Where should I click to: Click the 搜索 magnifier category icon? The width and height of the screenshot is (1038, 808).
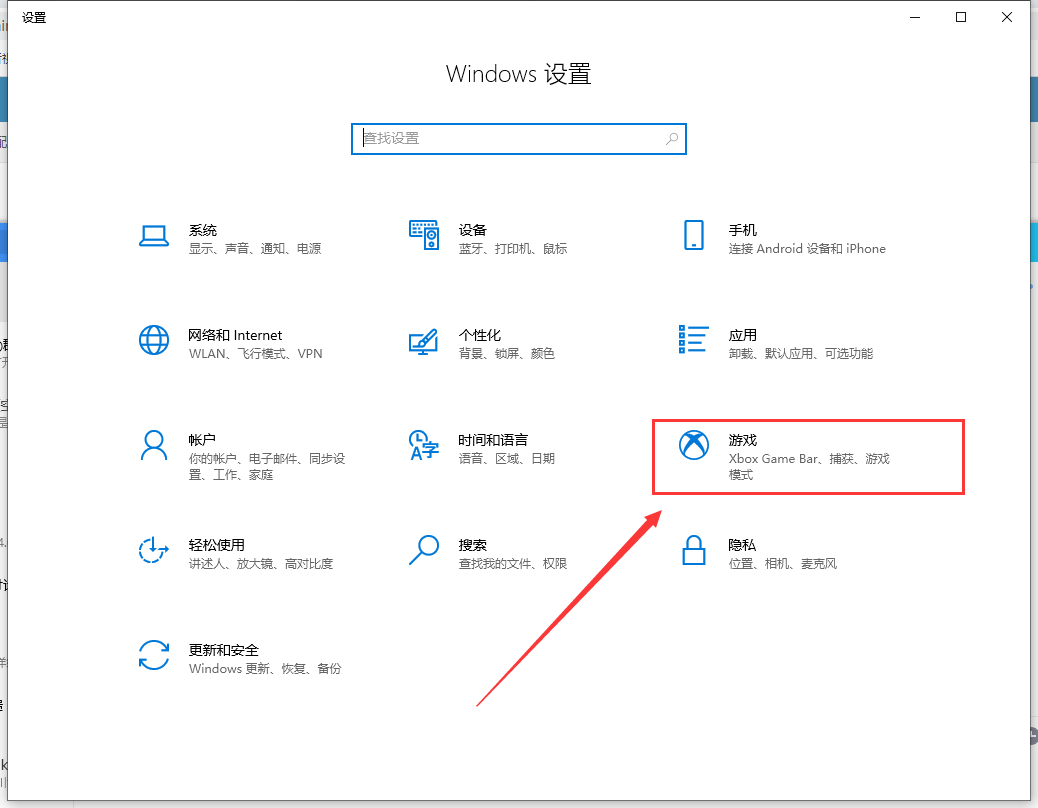424,550
